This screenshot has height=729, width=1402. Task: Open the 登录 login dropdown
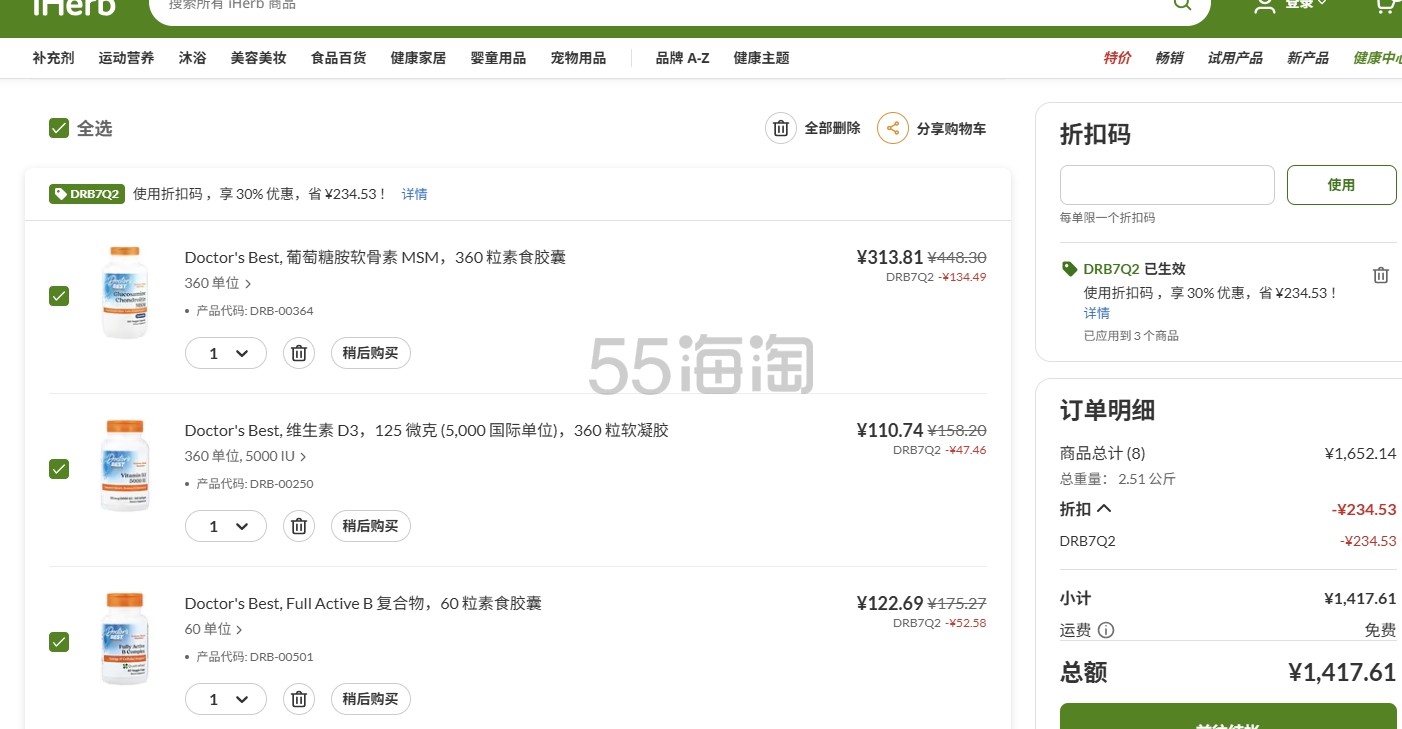(1306, 4)
